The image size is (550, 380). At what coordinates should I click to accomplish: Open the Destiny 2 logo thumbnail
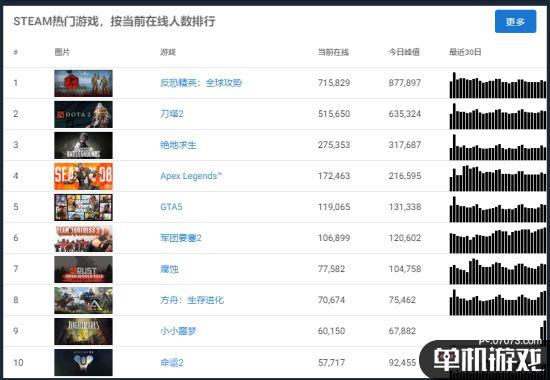pos(83,362)
